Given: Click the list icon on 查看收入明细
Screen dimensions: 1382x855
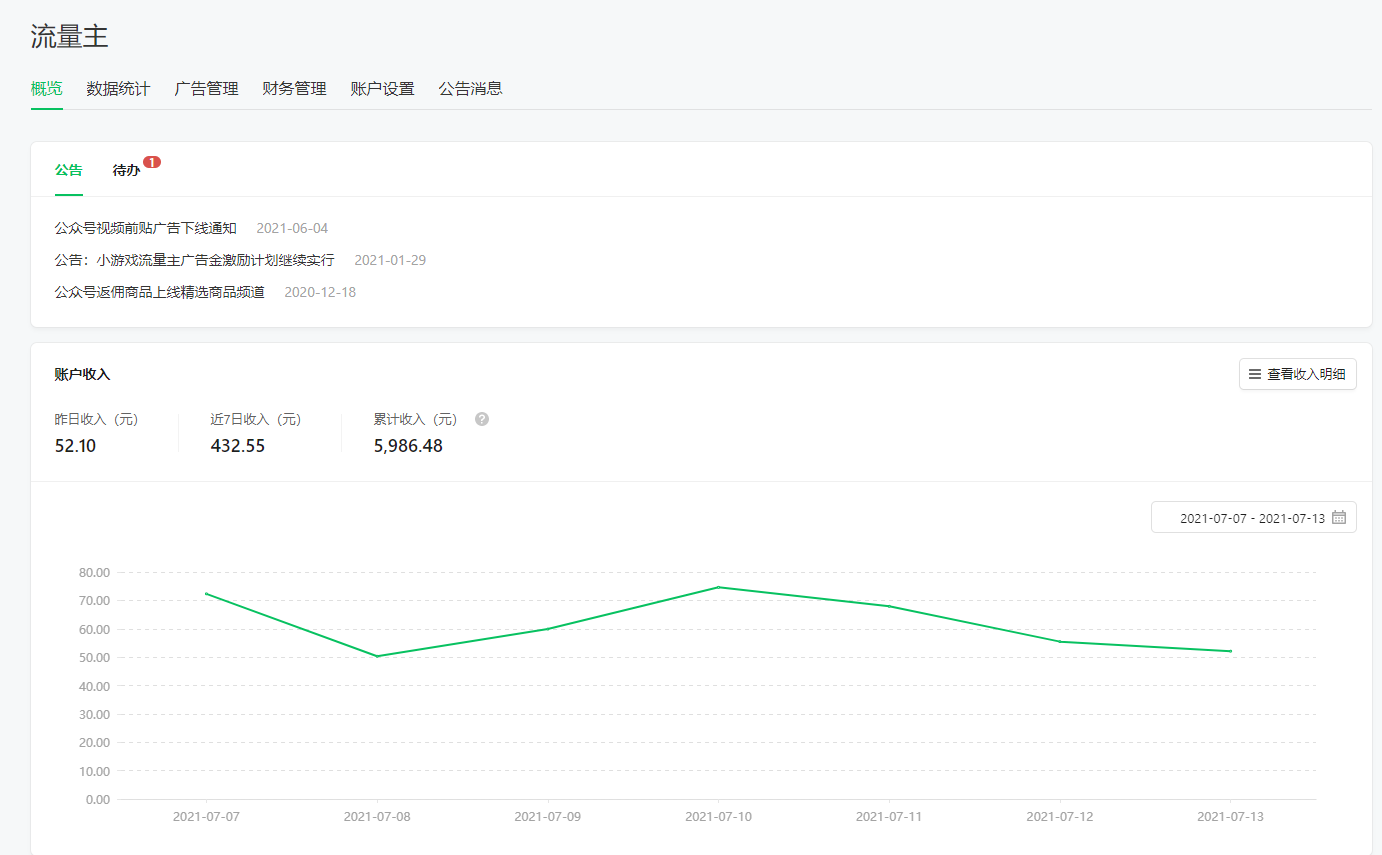Looking at the screenshot, I should tap(1255, 375).
